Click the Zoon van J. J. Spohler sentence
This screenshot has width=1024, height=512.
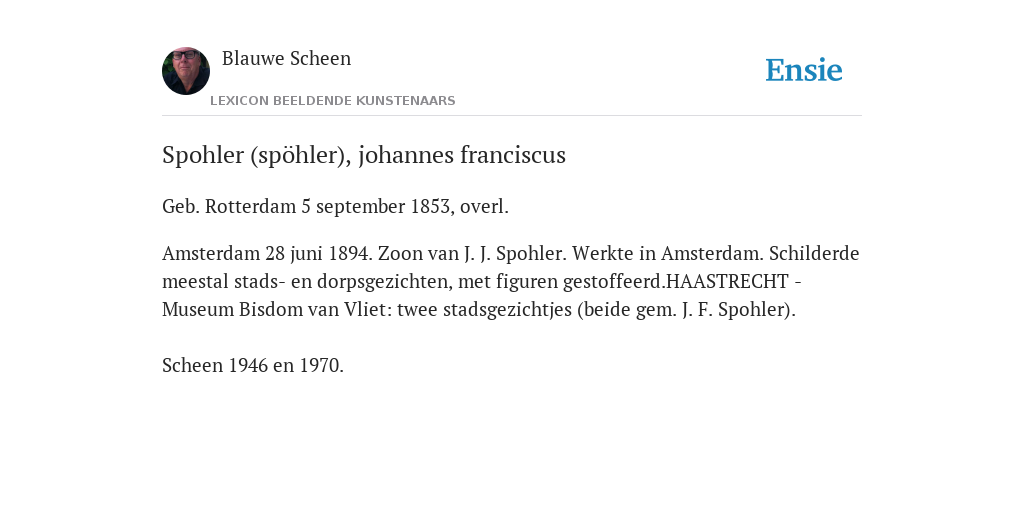pyautogui.click(x=472, y=253)
